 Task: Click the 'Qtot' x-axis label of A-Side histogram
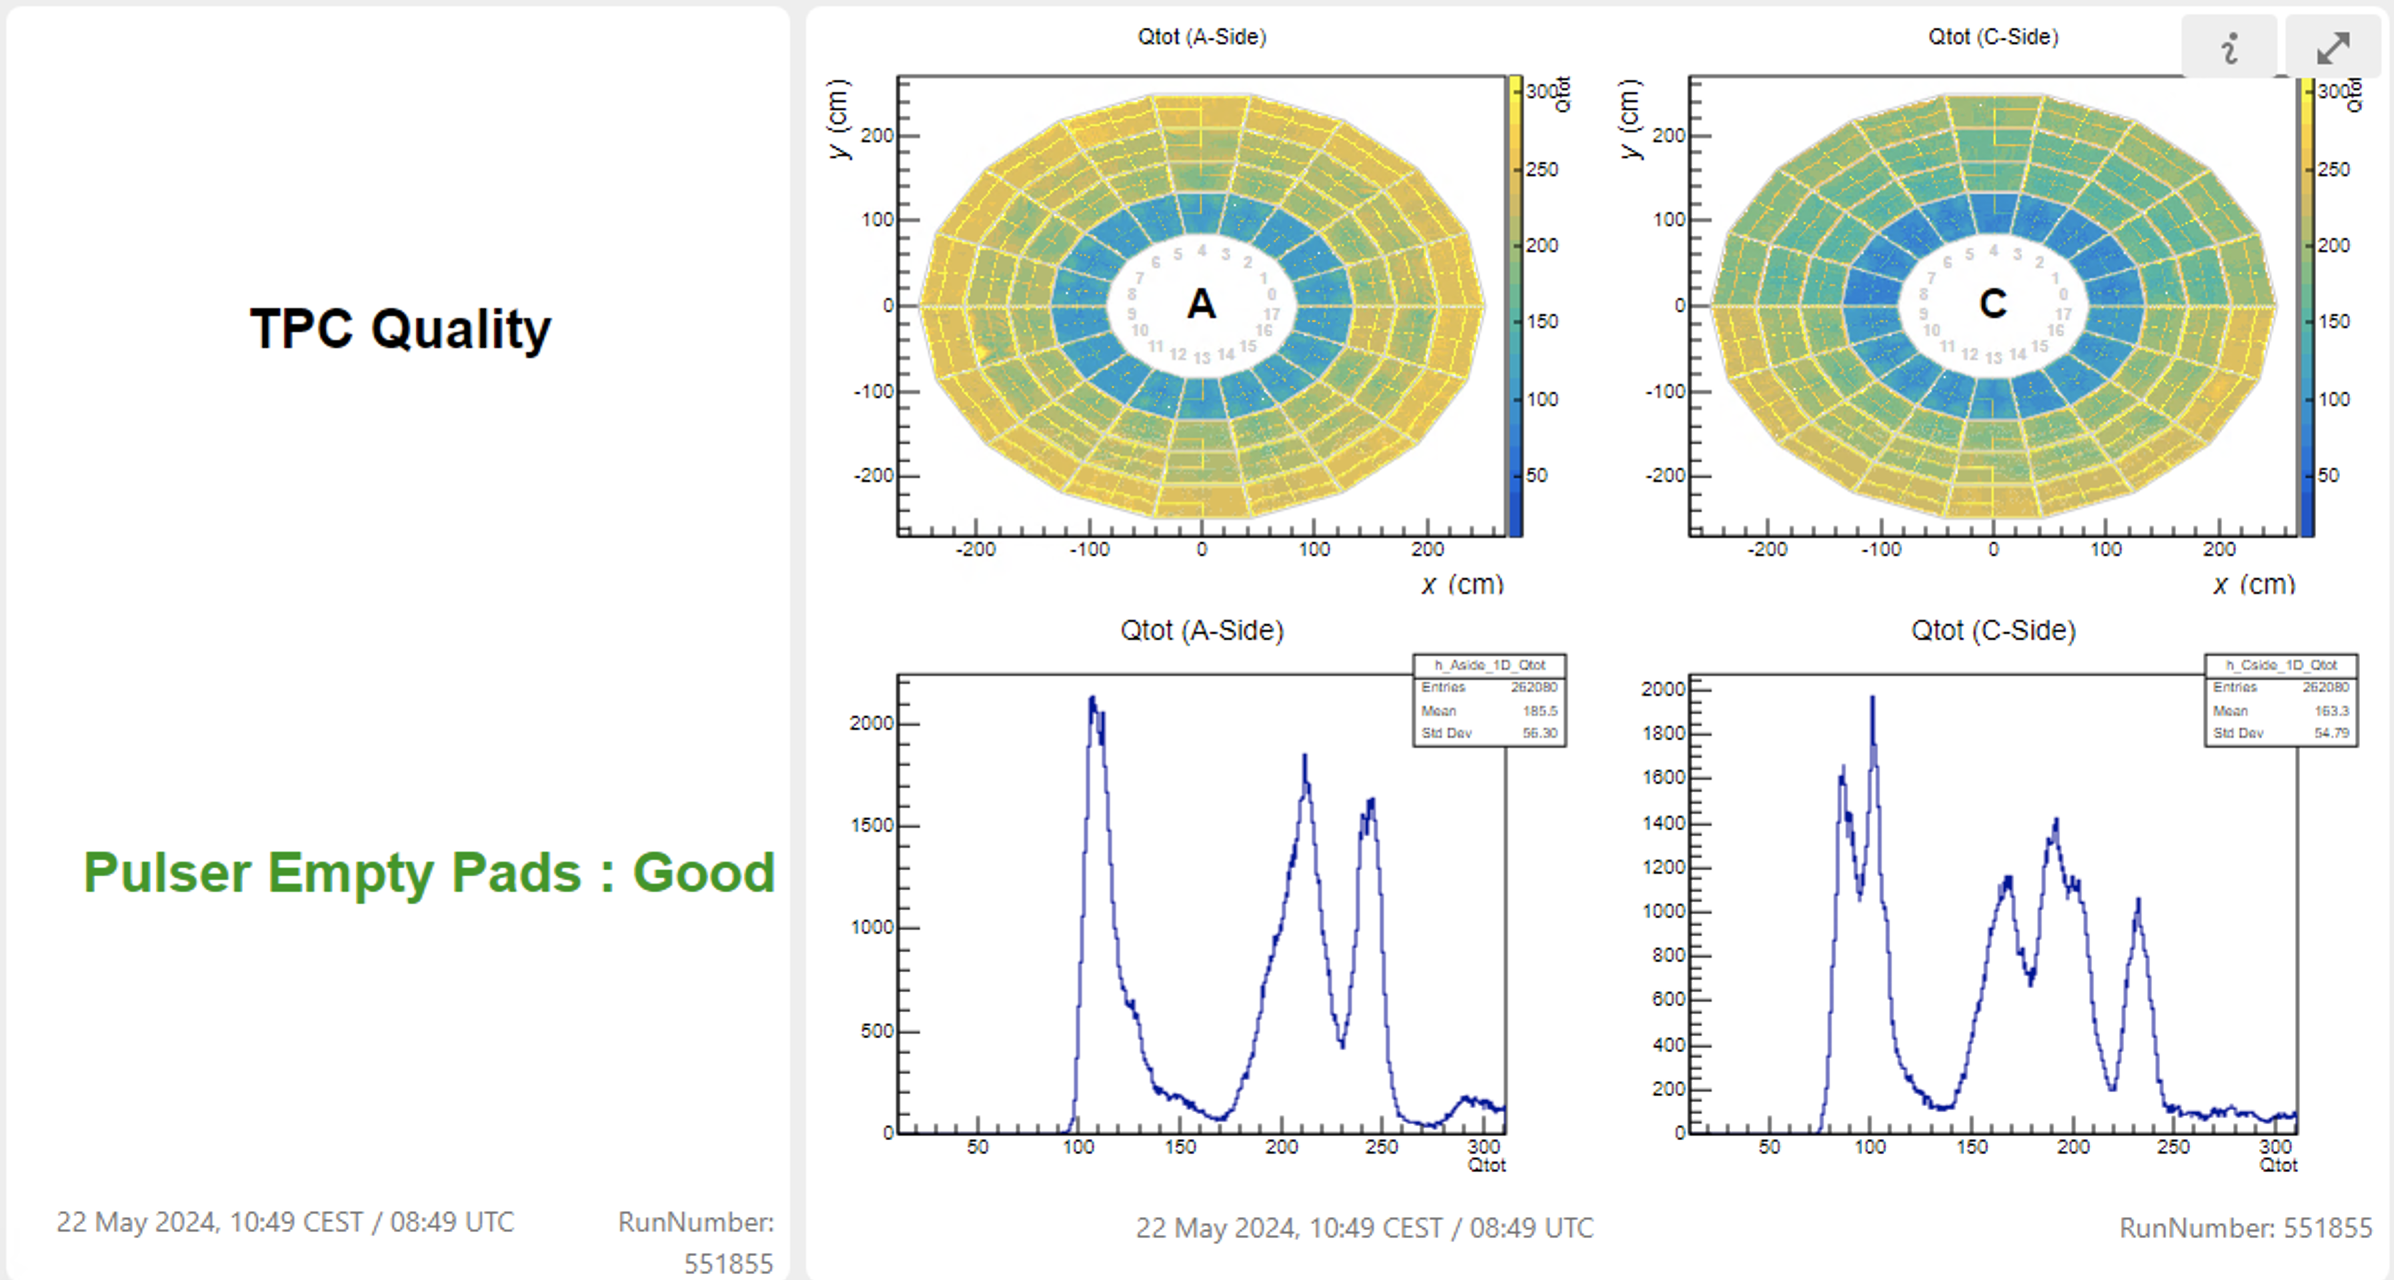[x=1486, y=1165]
